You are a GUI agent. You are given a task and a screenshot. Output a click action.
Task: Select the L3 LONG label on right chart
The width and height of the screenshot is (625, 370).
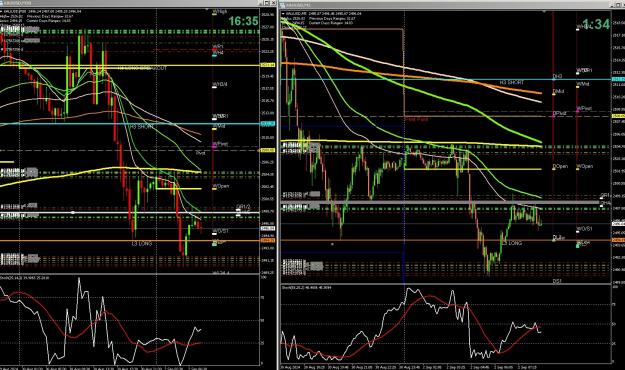512,242
